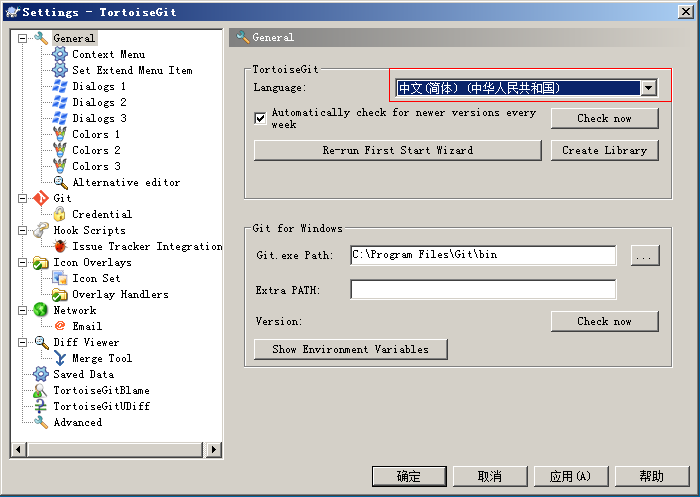Click Re-run First Start Wizard button

pos(397,150)
